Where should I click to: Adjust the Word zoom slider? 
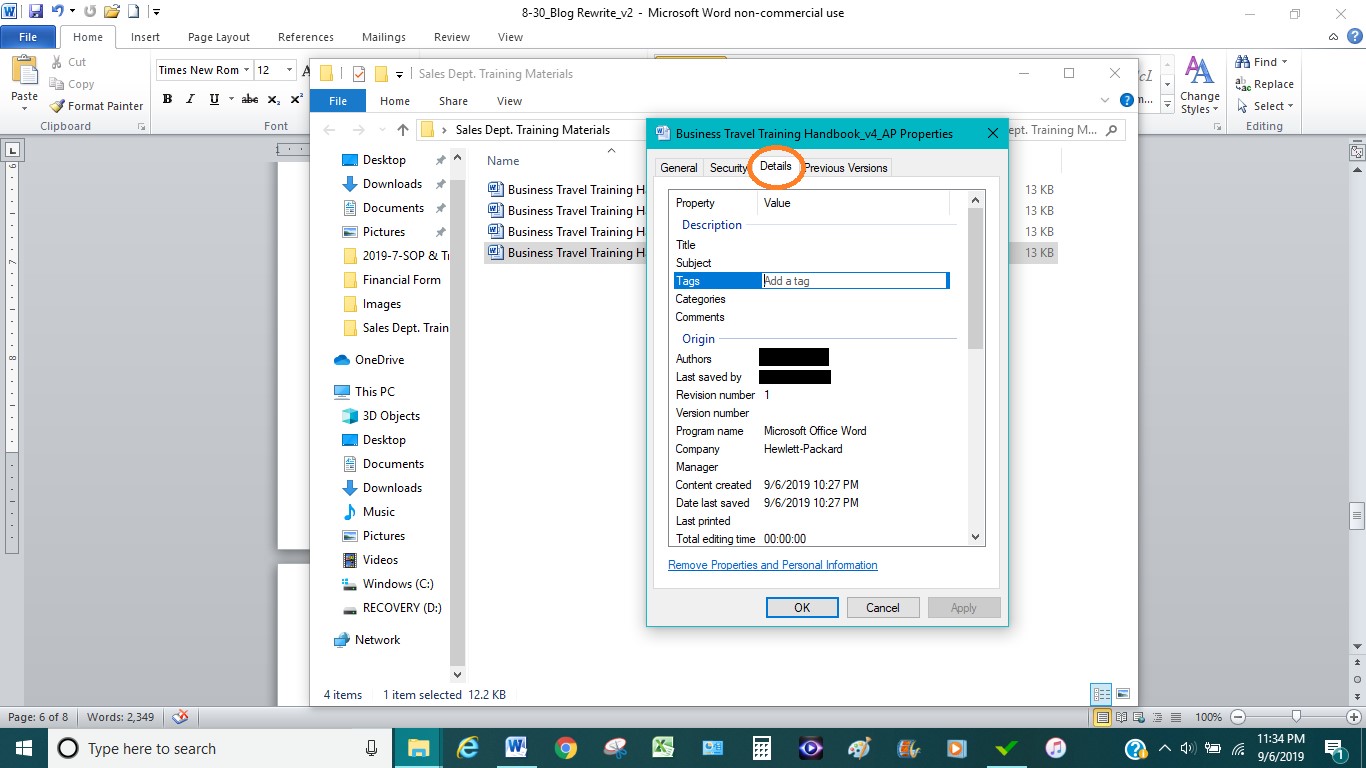(1296, 717)
